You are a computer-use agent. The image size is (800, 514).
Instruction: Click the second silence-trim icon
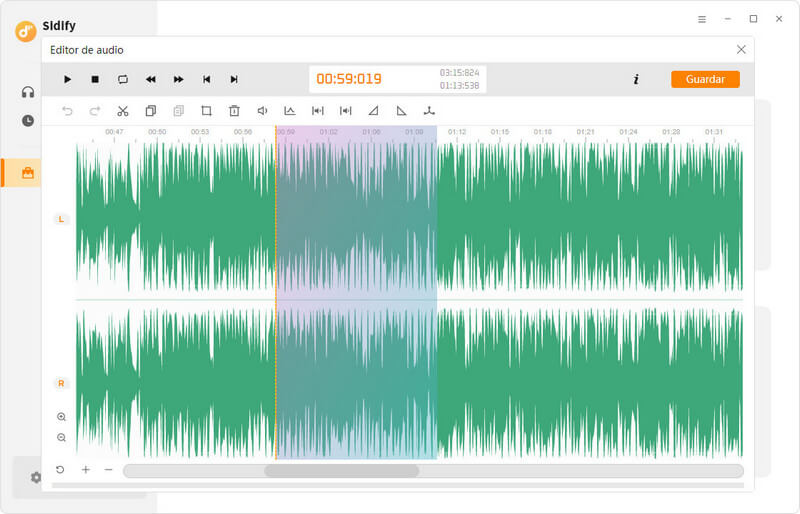(x=345, y=111)
